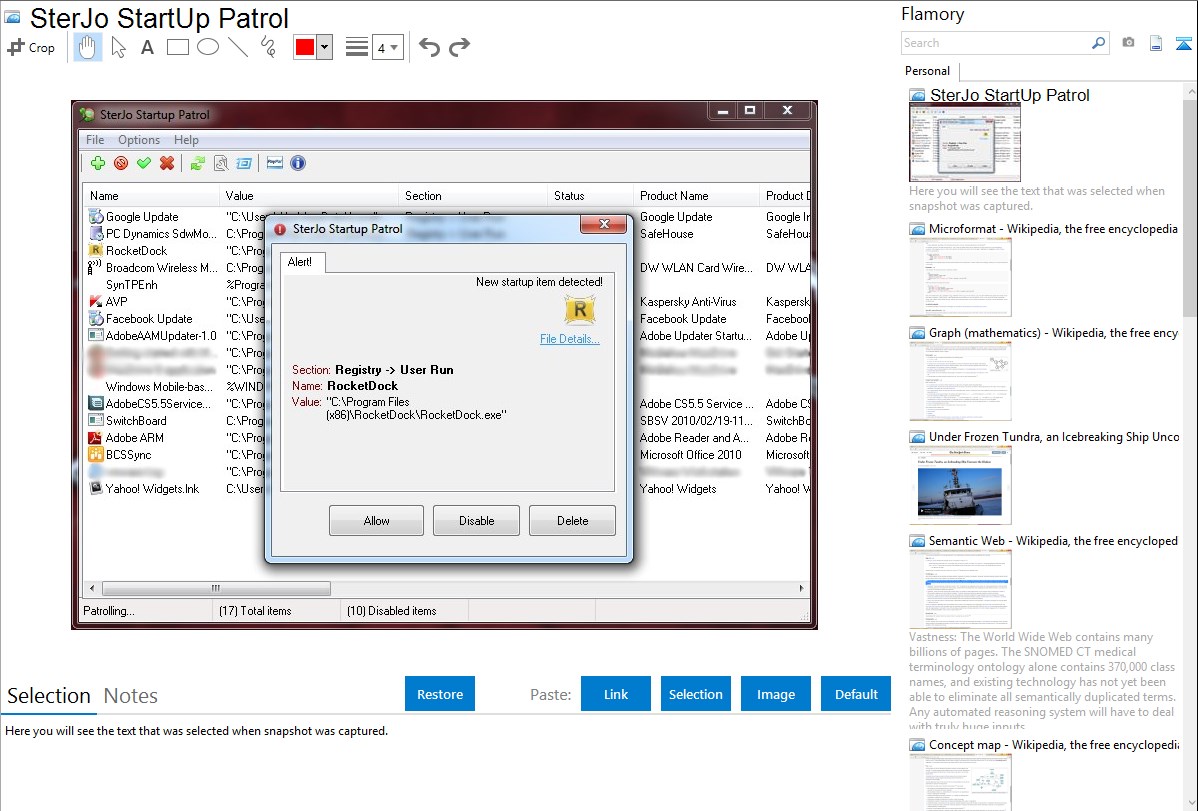The height and width of the screenshot is (811, 1198).
Task: Click the horizontal scrollbar thumb in SterJo list
Action: click(x=216, y=588)
